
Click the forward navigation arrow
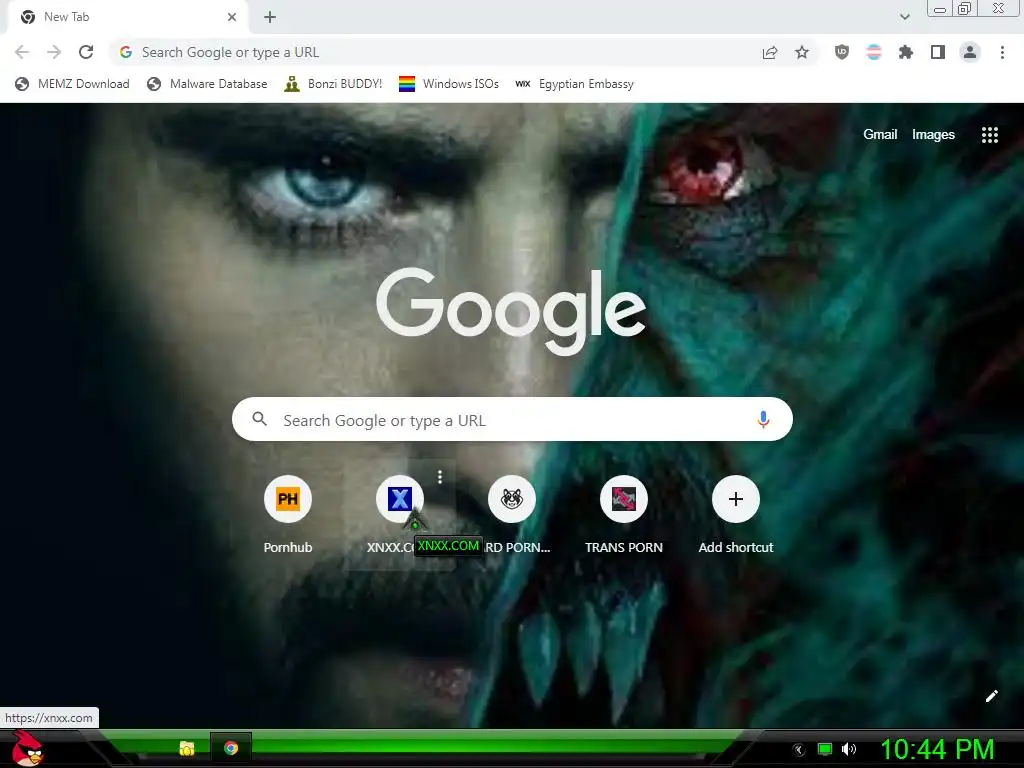coord(54,52)
